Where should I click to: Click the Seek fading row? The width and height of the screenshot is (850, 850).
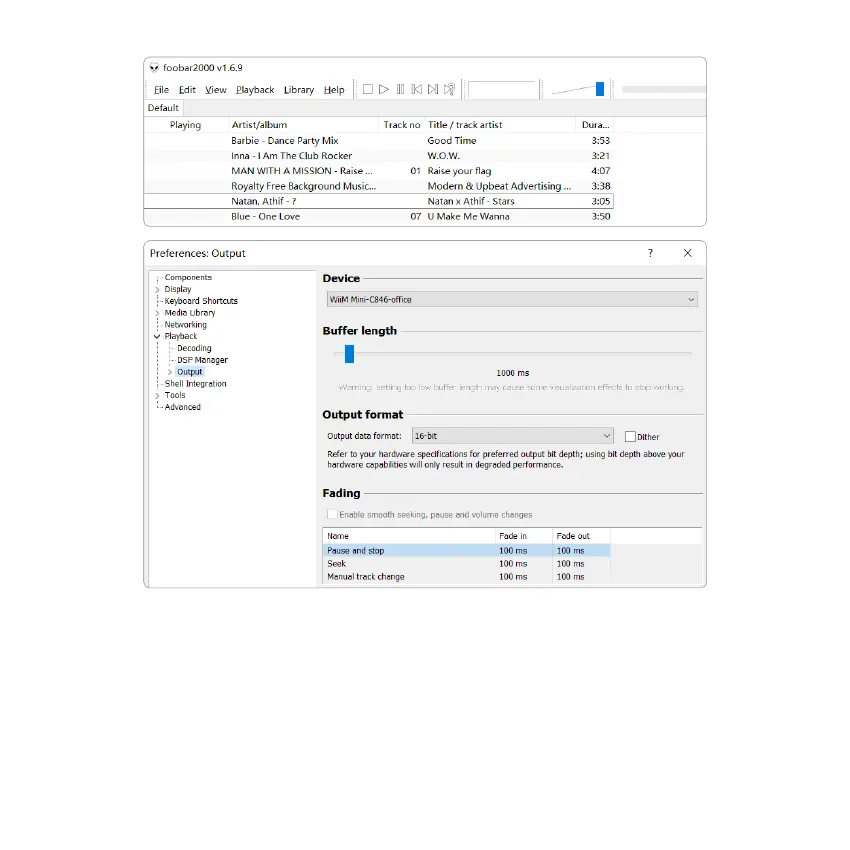point(466,564)
